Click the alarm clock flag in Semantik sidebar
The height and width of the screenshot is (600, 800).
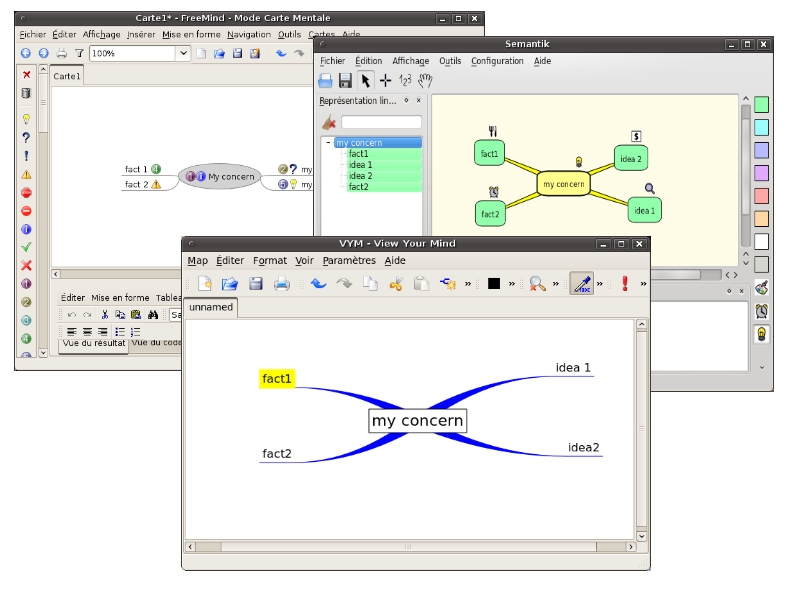click(x=761, y=311)
